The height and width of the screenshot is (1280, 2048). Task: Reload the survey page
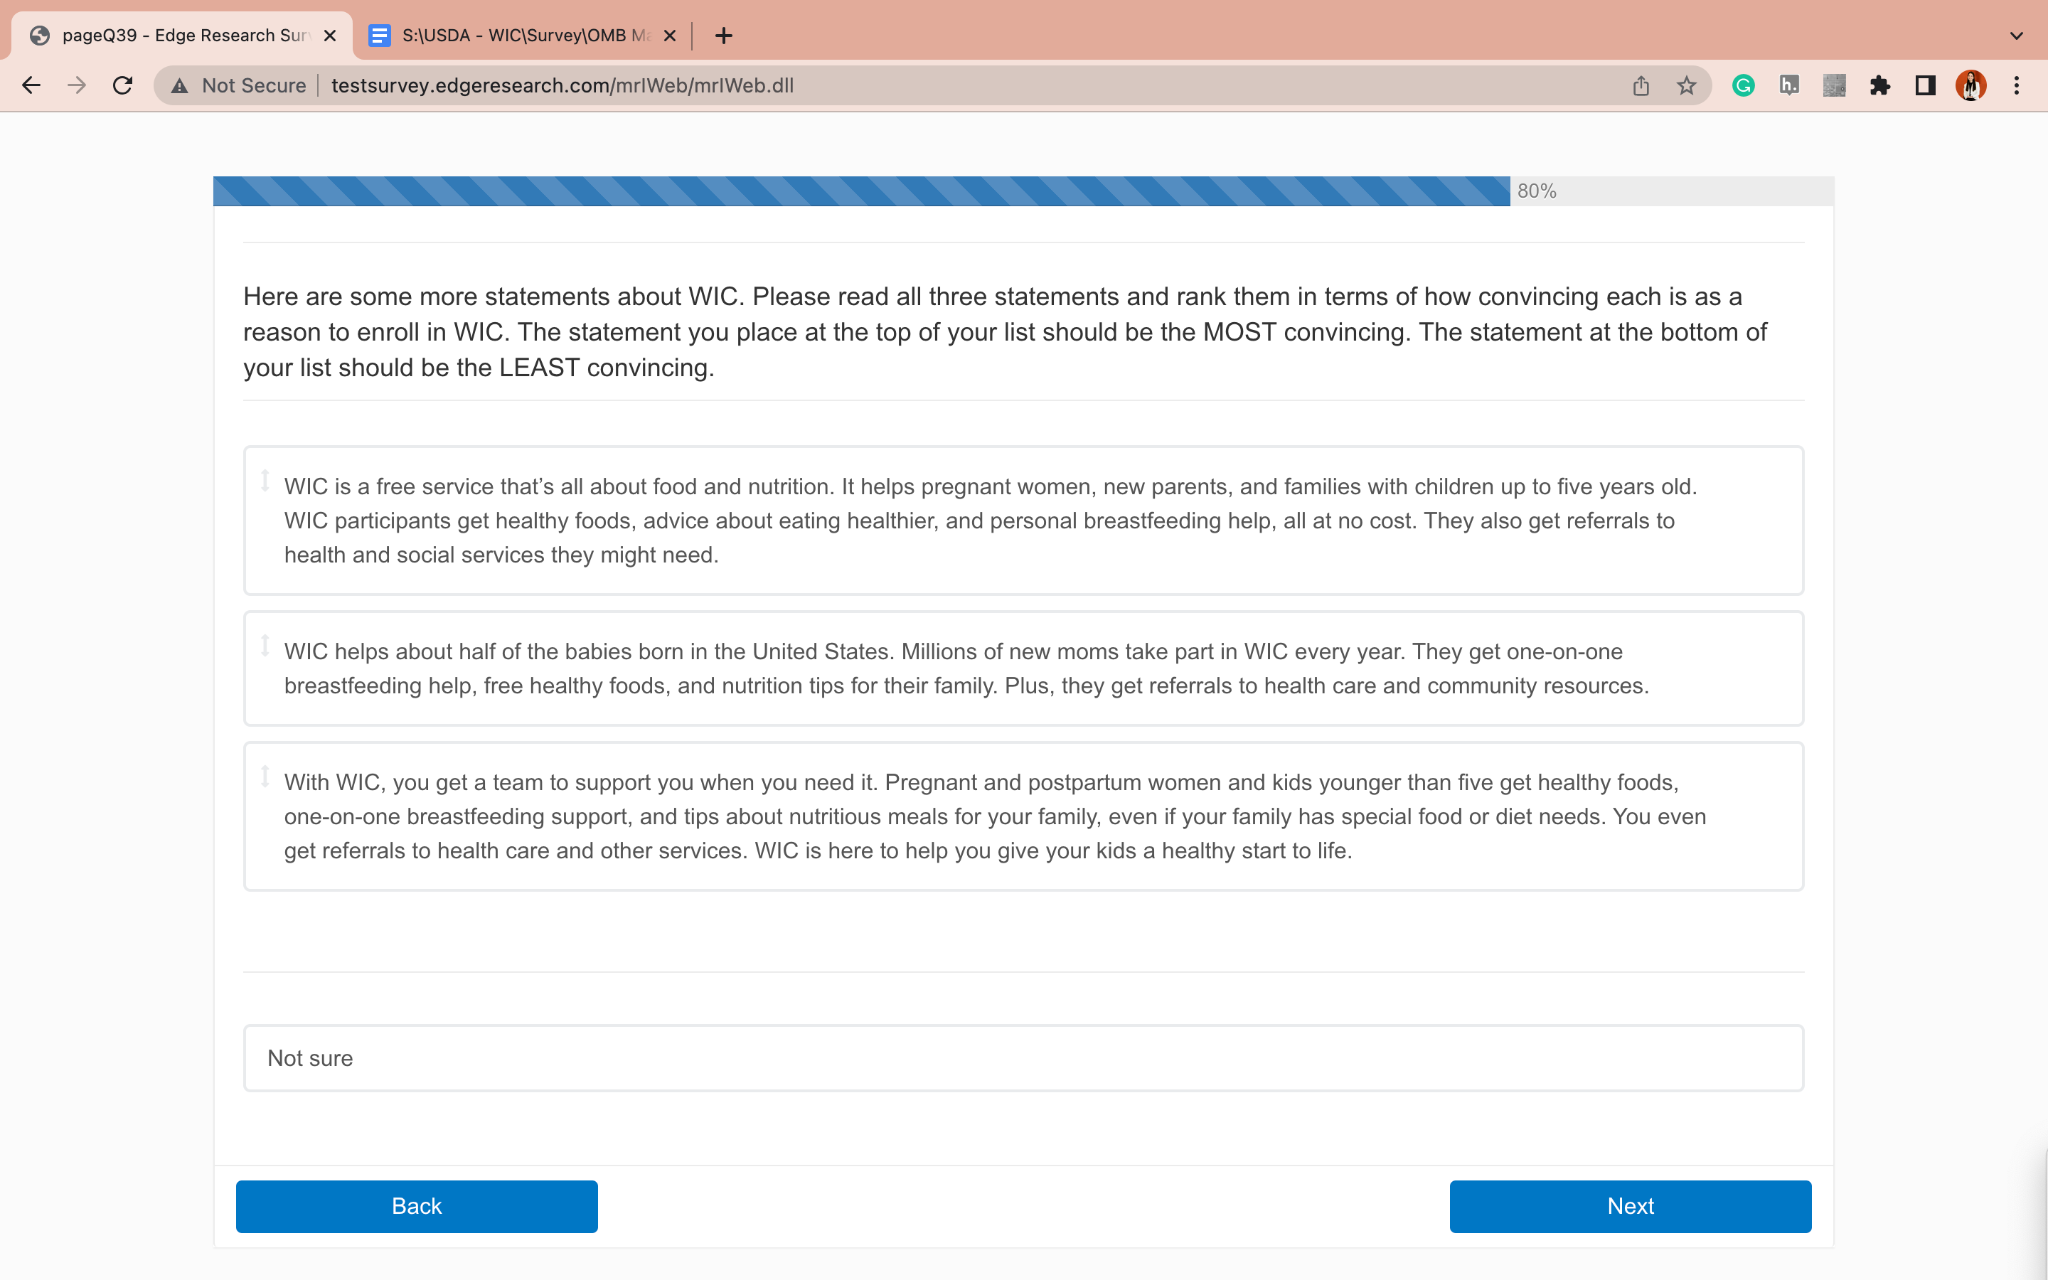[x=123, y=86]
